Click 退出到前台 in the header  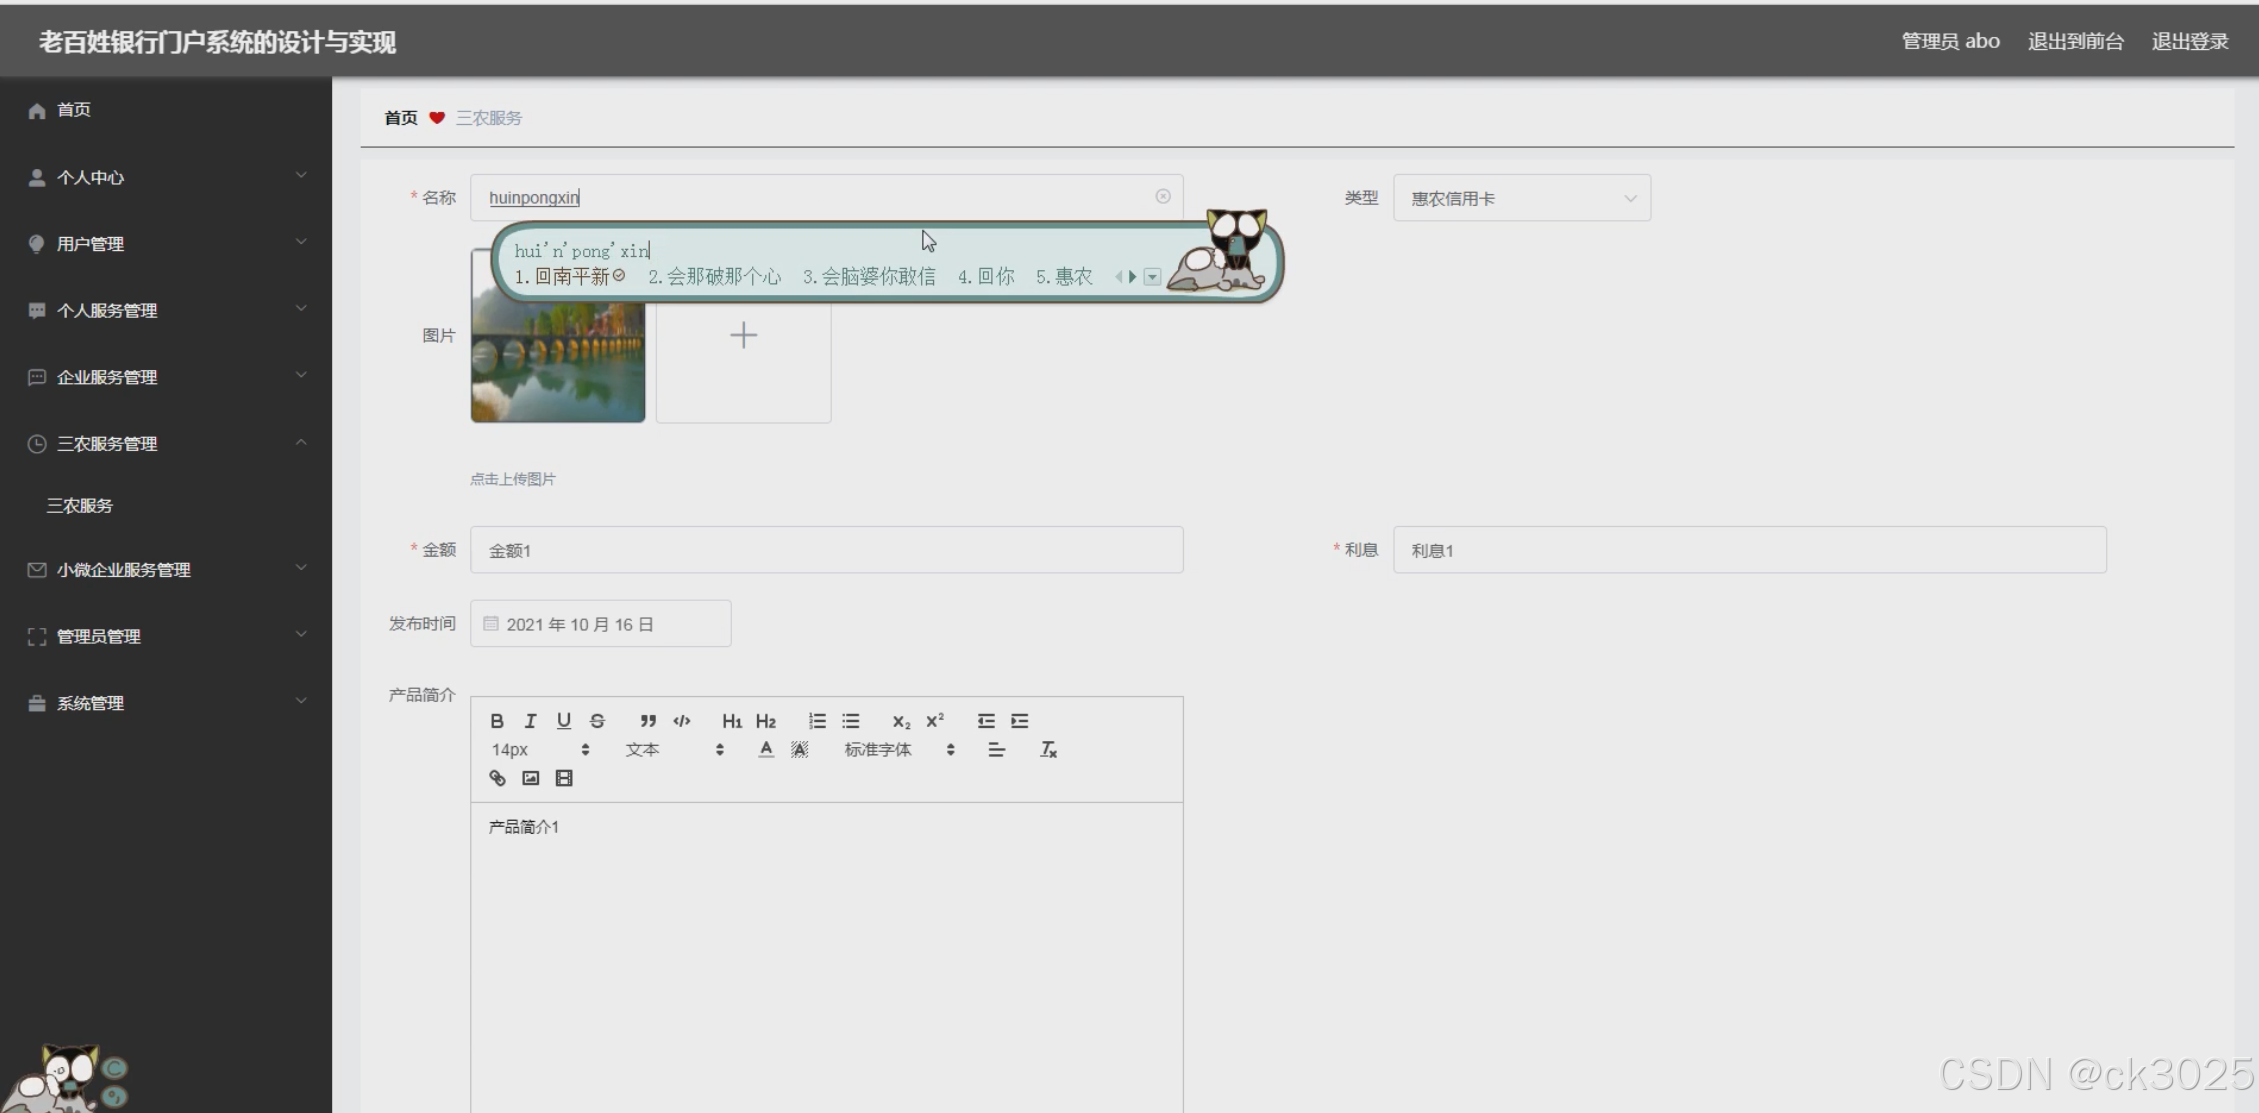coord(2075,41)
